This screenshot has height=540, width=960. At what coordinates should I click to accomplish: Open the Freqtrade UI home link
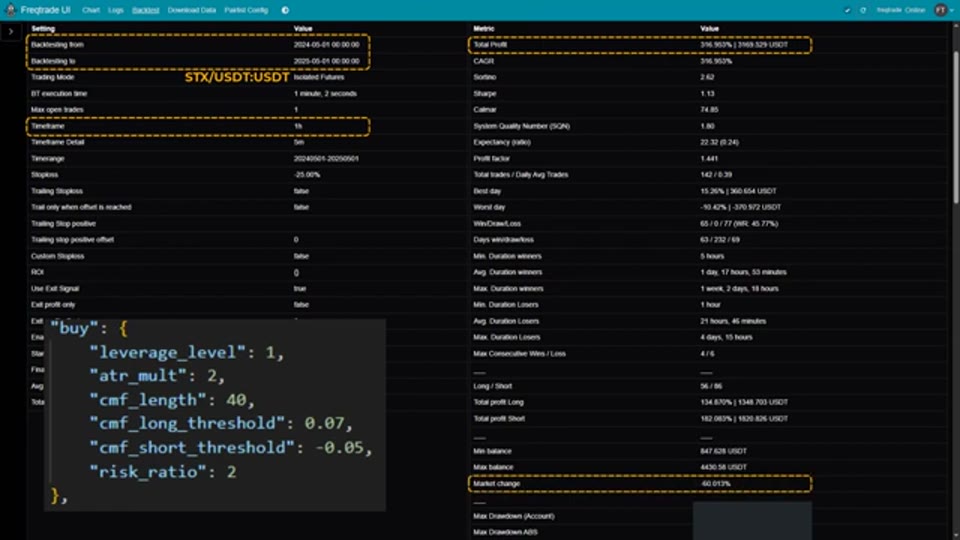(45, 10)
